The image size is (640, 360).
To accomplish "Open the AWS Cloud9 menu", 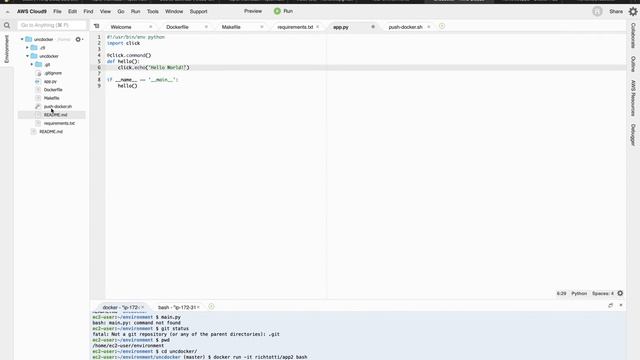I will (x=32, y=11).
